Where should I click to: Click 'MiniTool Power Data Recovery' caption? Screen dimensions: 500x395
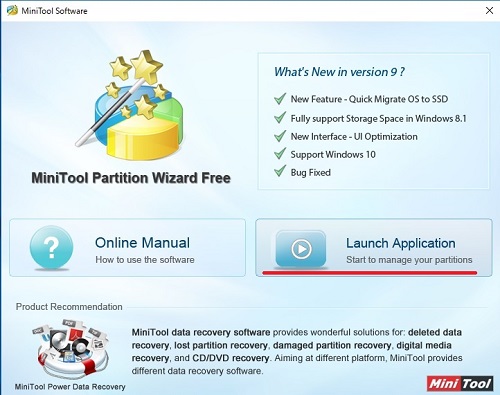[x=70, y=387]
